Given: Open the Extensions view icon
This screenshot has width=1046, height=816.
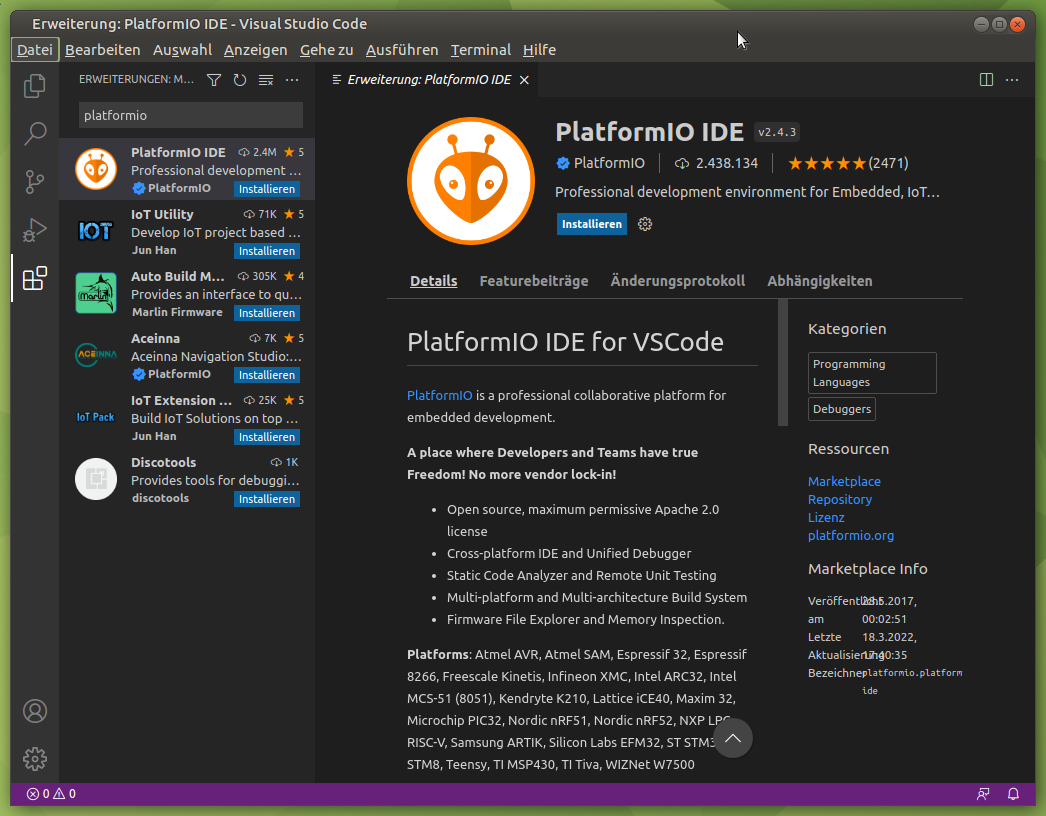Looking at the screenshot, I should click(x=35, y=278).
